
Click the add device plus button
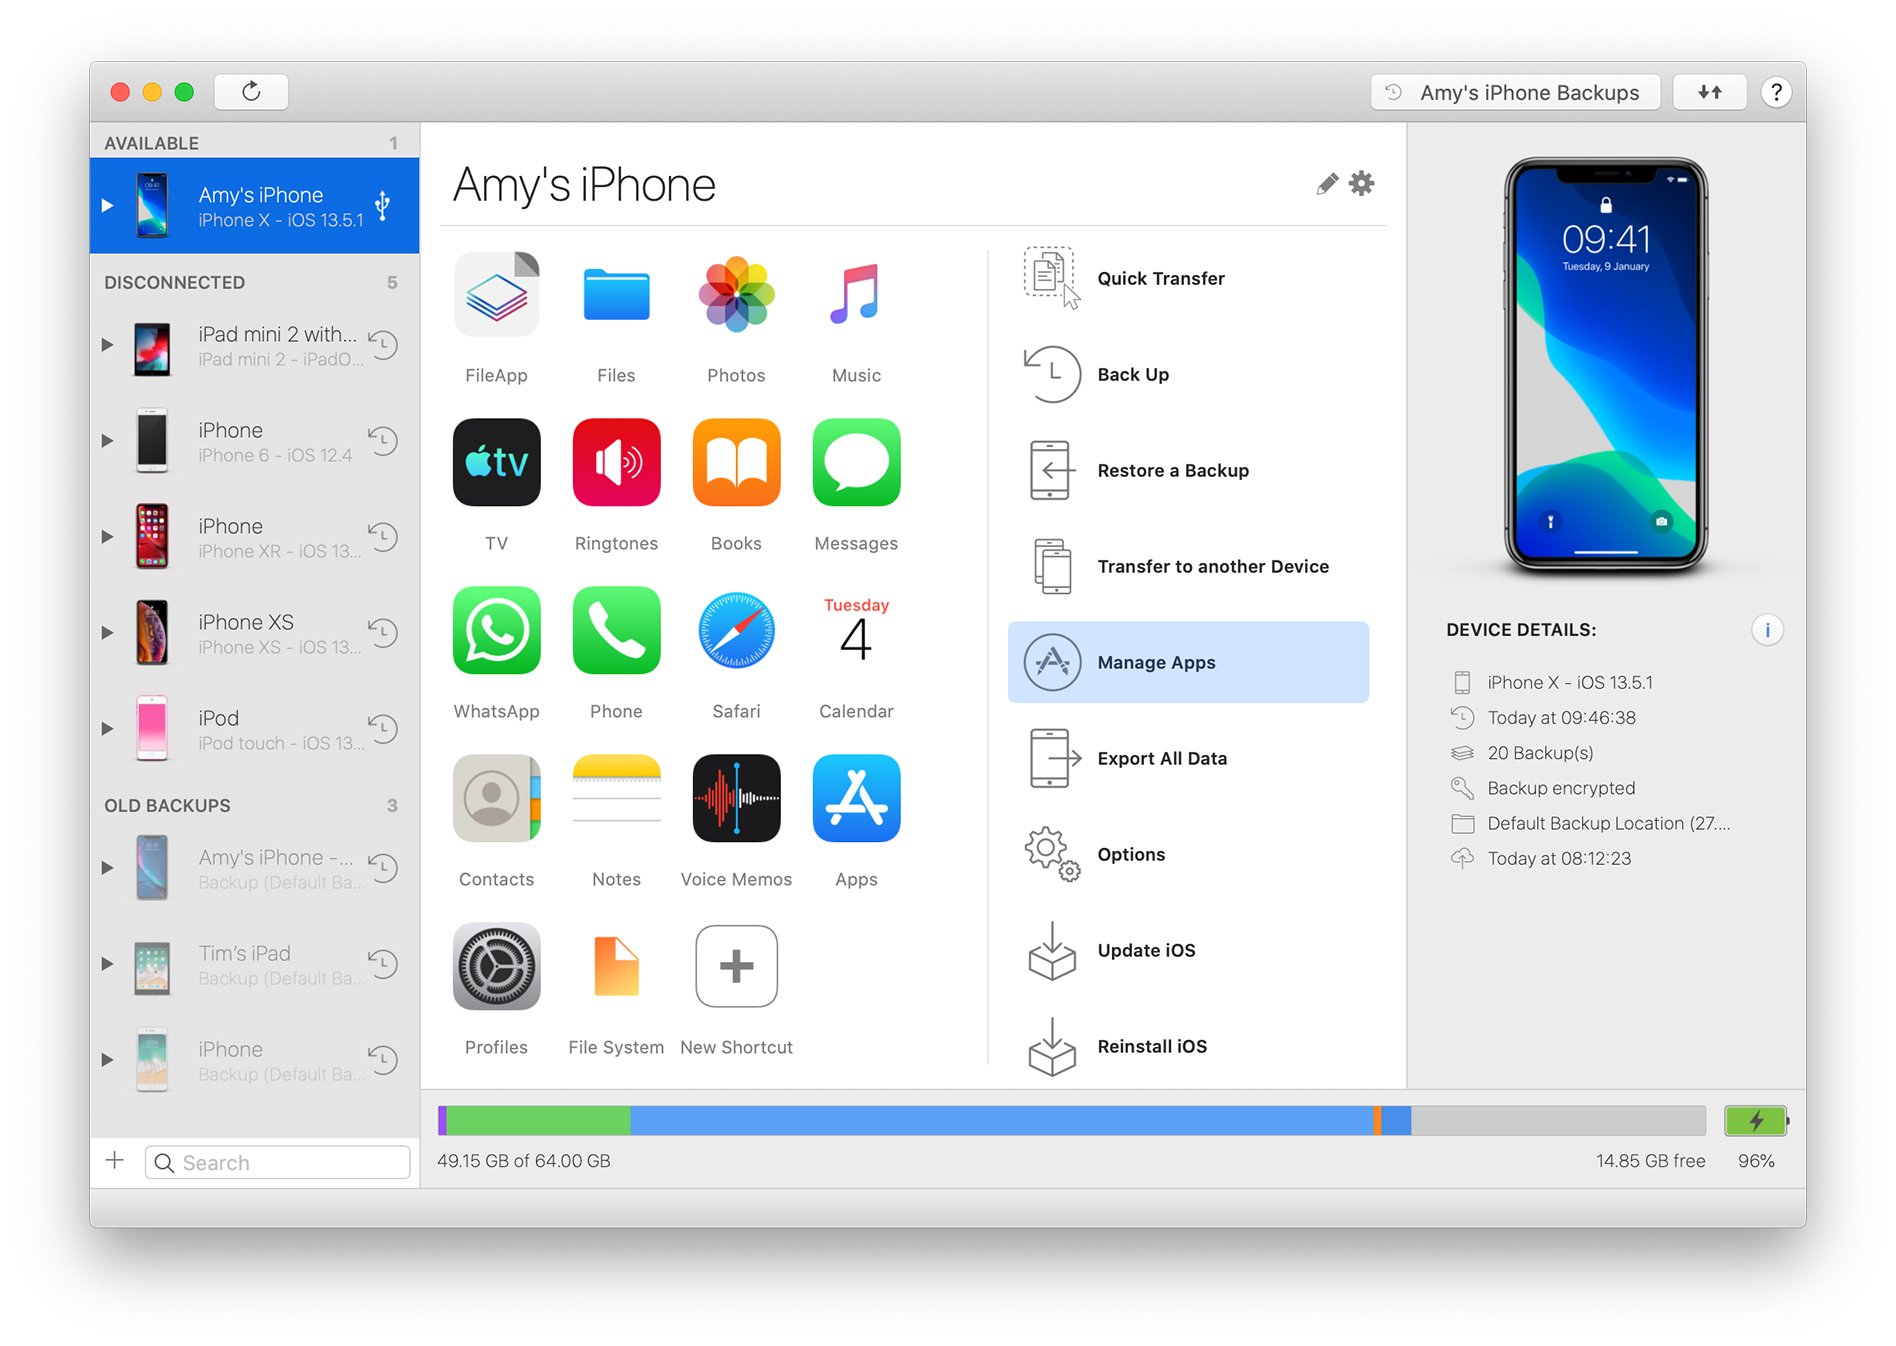115,1160
